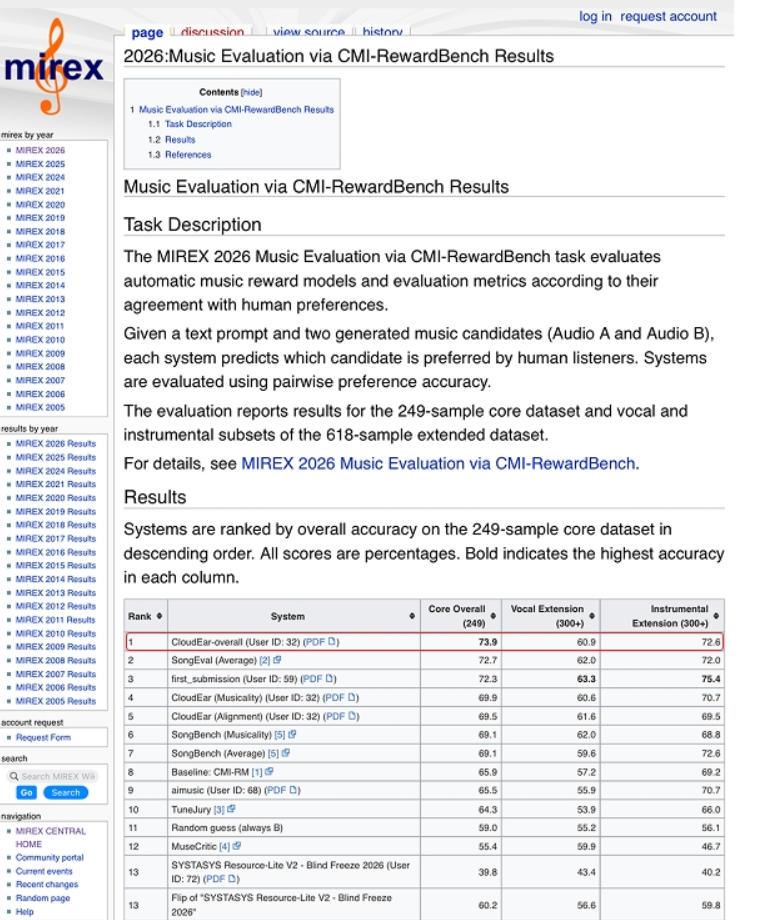The image size is (784, 920).
Task: Open MIREX 2013 Results link
Action: pyautogui.click(x=56, y=593)
